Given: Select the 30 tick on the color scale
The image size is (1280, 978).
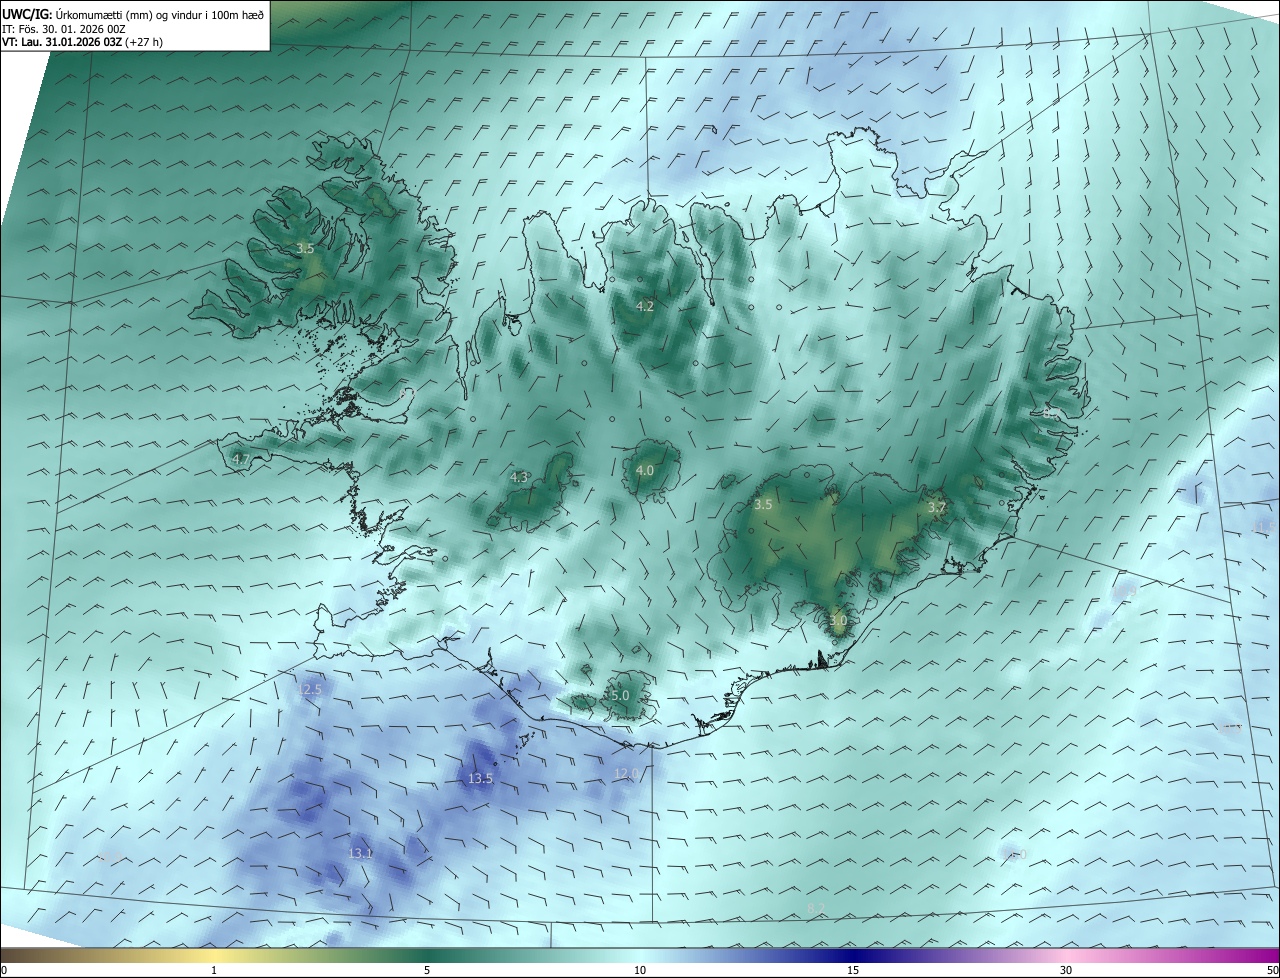Looking at the screenshot, I should coord(1066,970).
